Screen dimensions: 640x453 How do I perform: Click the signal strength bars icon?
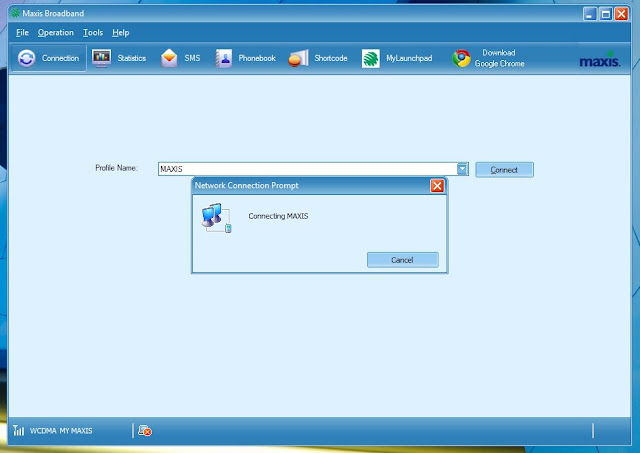click(18, 430)
